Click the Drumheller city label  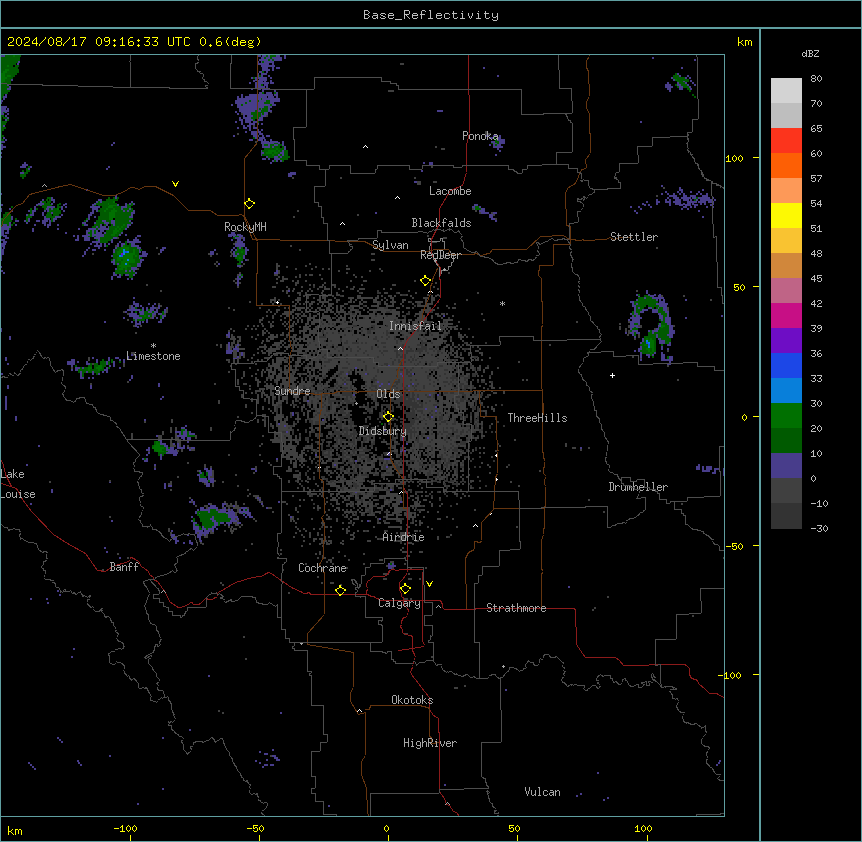[x=638, y=487]
